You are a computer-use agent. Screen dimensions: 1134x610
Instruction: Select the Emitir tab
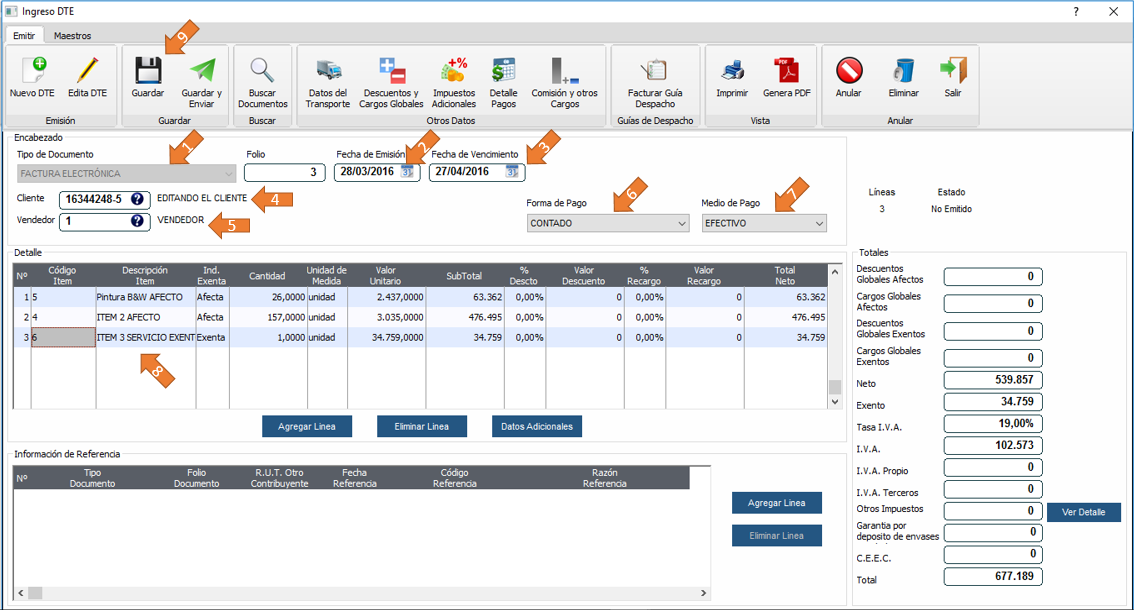pos(24,36)
